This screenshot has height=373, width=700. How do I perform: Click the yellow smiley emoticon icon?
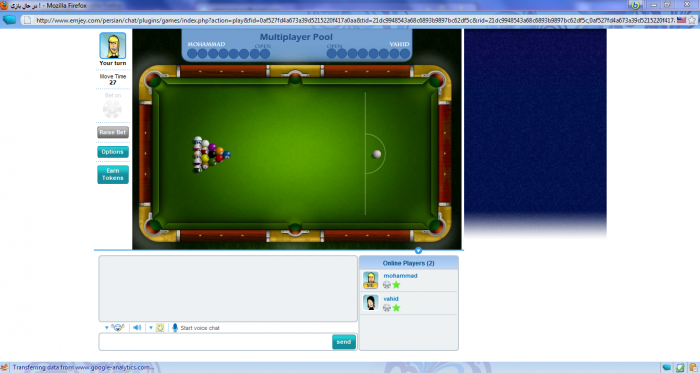tap(160, 327)
